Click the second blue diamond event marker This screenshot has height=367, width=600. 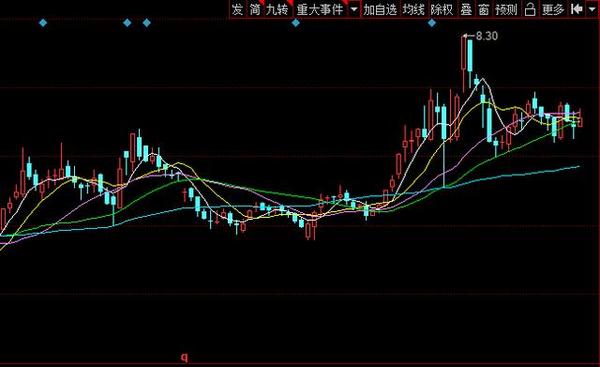tap(127, 23)
